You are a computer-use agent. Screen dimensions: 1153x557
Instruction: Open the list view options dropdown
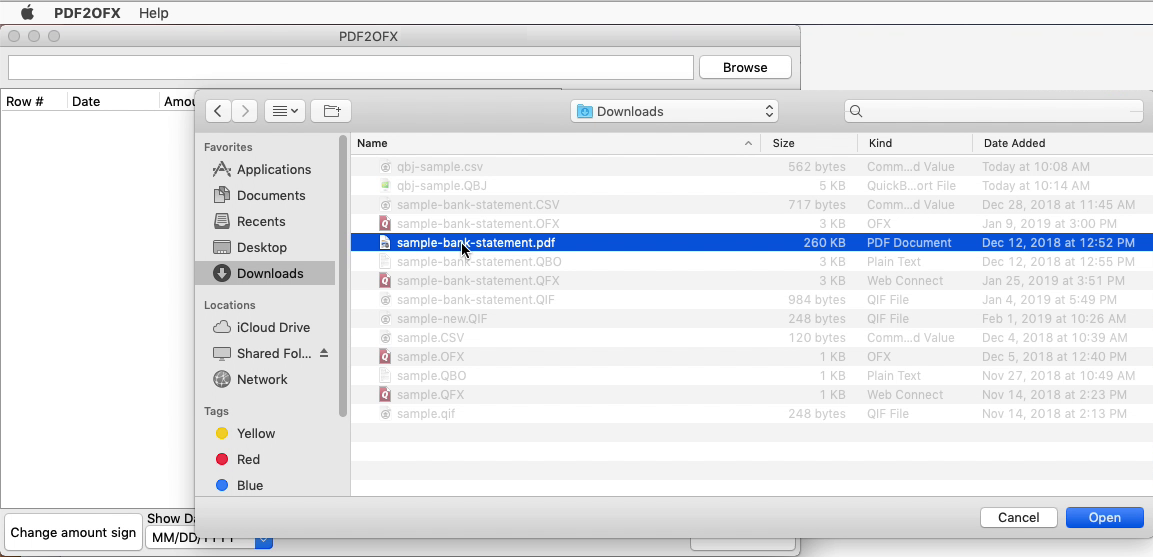pos(285,111)
